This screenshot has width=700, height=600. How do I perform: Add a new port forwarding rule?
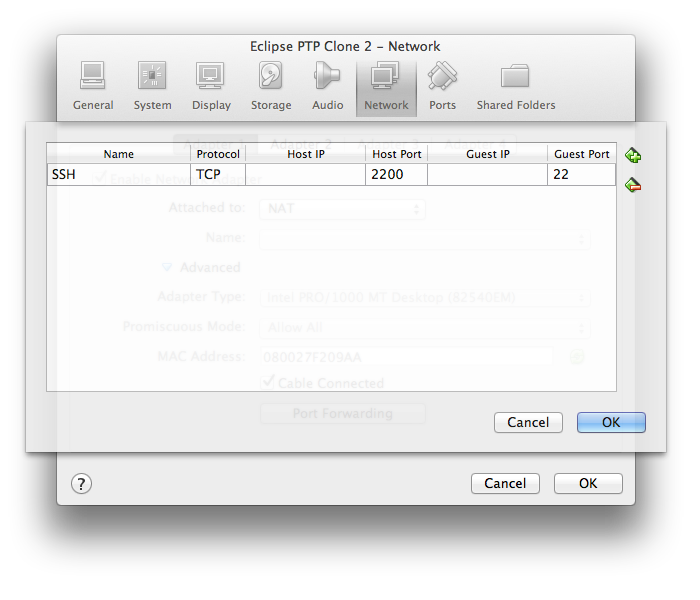tap(633, 155)
